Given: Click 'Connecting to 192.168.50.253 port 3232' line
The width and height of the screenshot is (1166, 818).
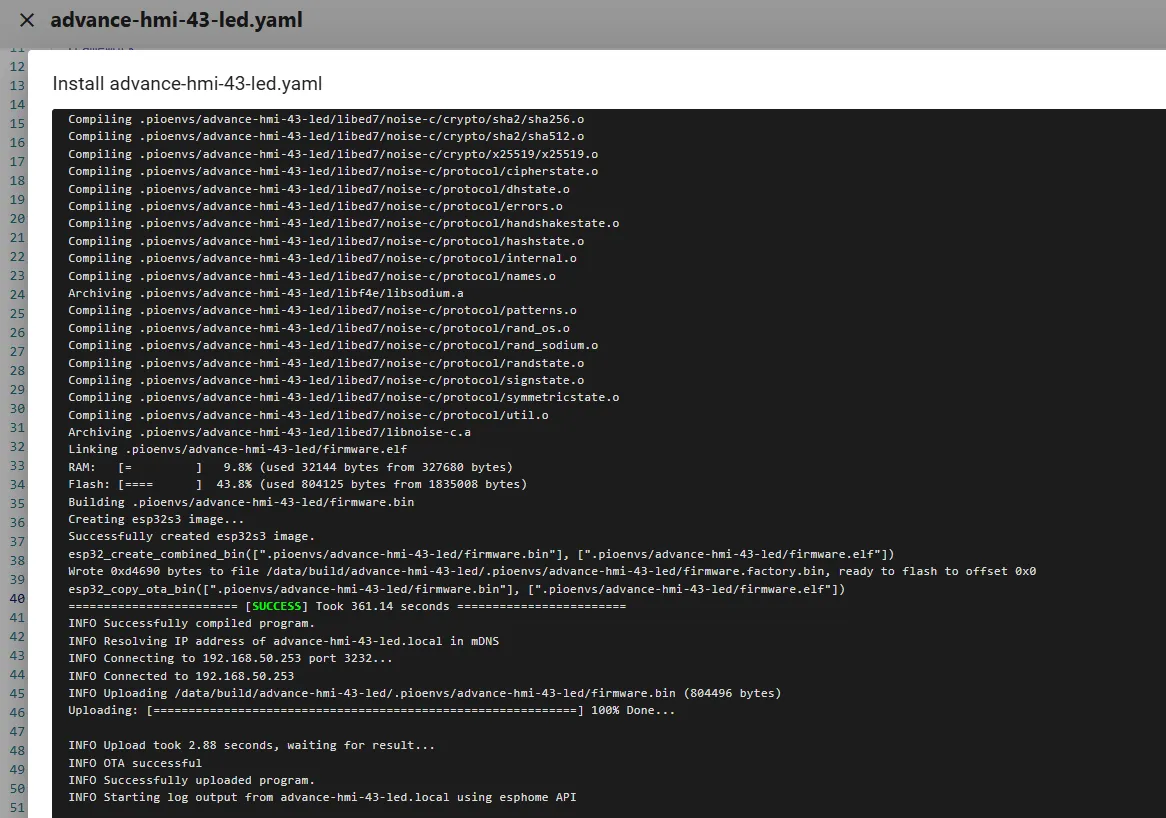Looking at the screenshot, I should pyautogui.click(x=230, y=658).
